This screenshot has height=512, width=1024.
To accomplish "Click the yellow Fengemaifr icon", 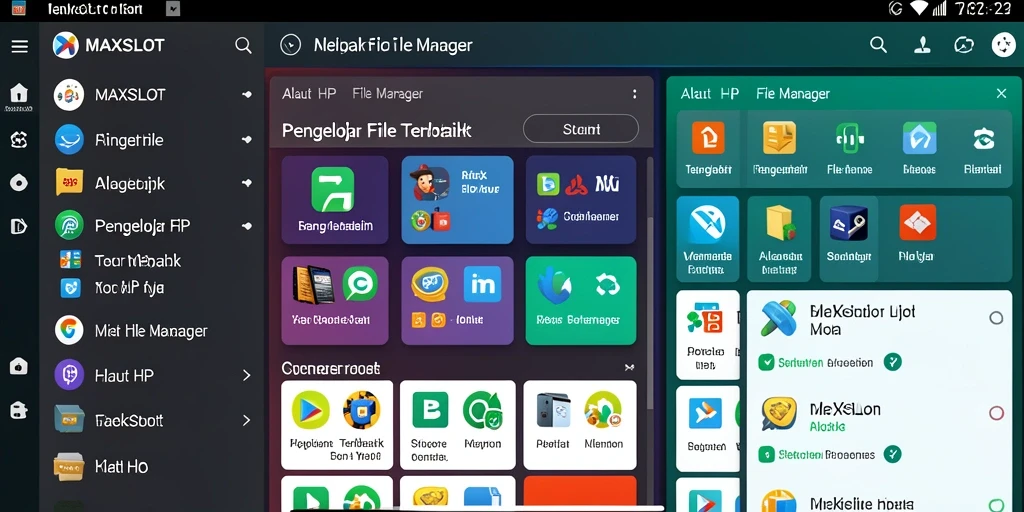I will 779,138.
